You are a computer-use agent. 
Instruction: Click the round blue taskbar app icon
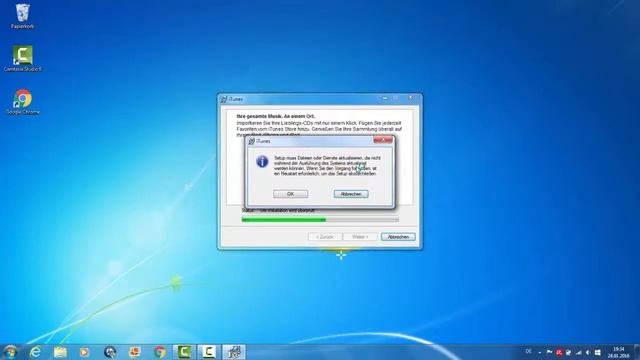coord(110,352)
